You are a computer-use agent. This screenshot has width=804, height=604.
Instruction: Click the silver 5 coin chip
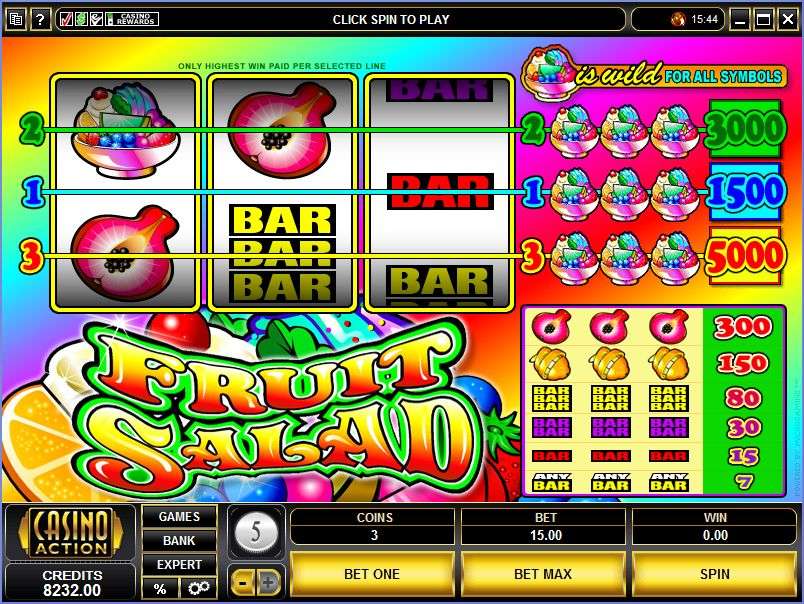point(255,532)
